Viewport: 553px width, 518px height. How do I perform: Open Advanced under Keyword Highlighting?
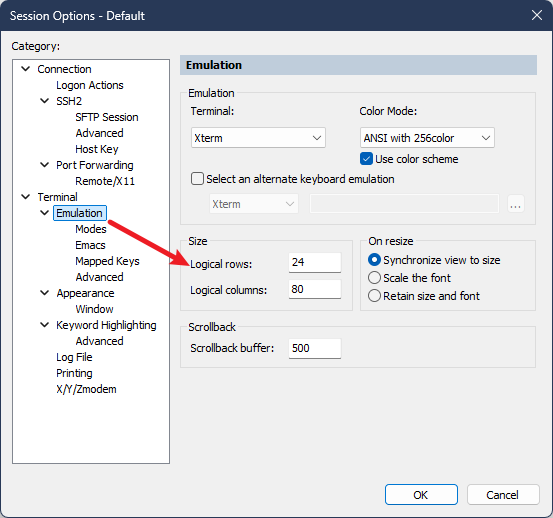pyautogui.click(x=99, y=341)
